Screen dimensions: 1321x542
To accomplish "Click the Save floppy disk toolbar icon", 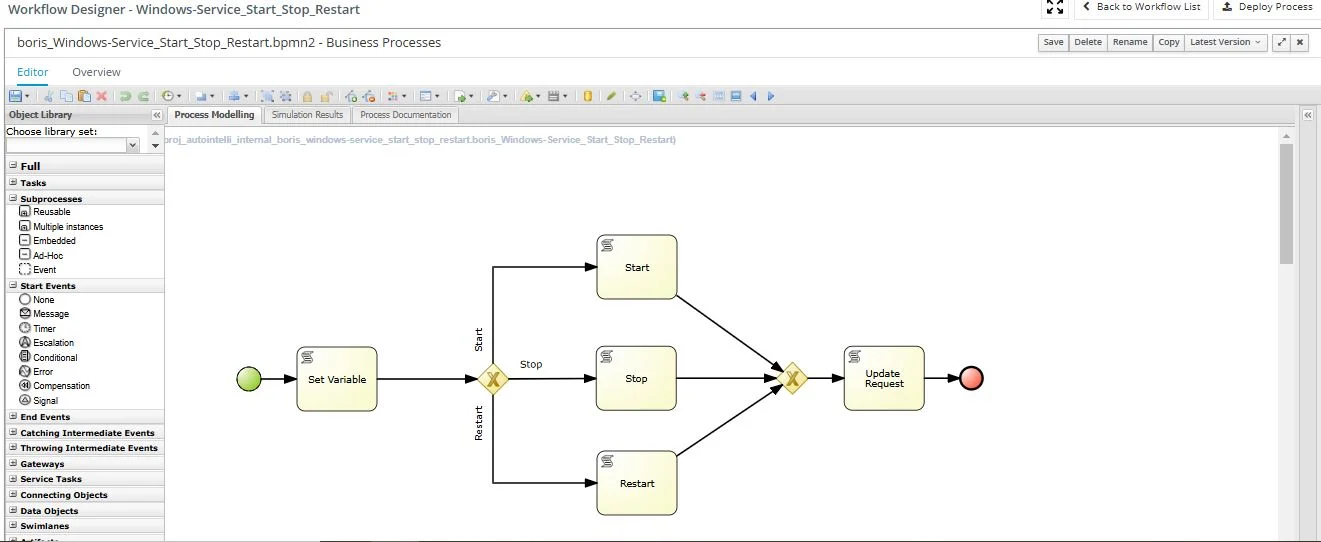I will [x=15, y=96].
